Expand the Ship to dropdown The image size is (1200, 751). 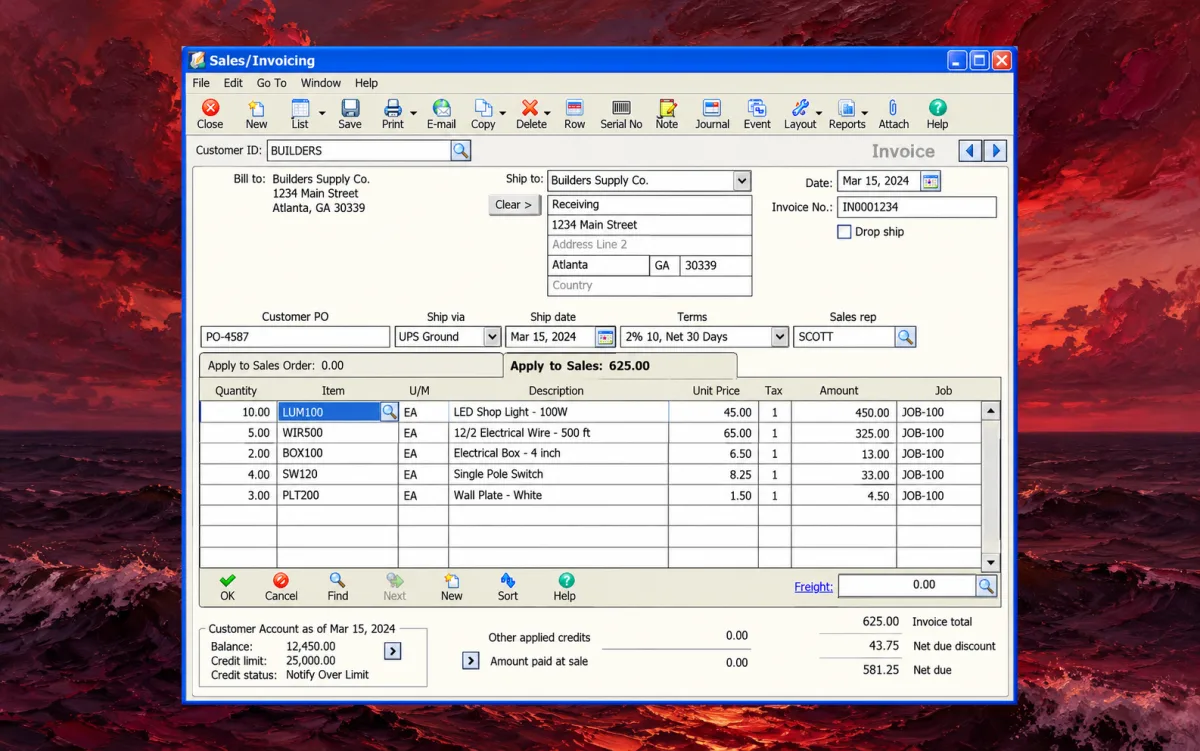coord(741,181)
